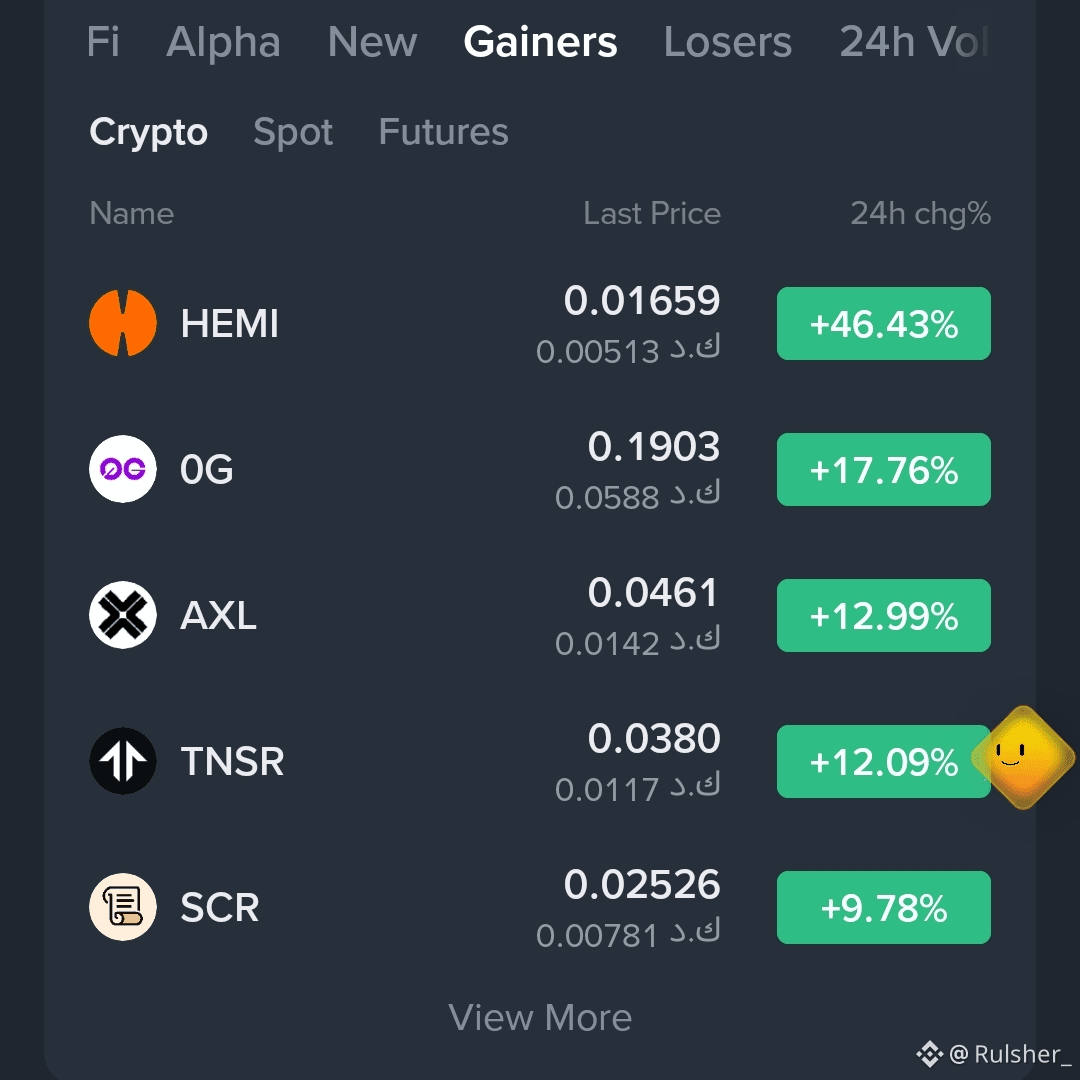The image size is (1080, 1080).
Task: Open the AXL price 0.0461 row
Action: [x=540, y=615]
